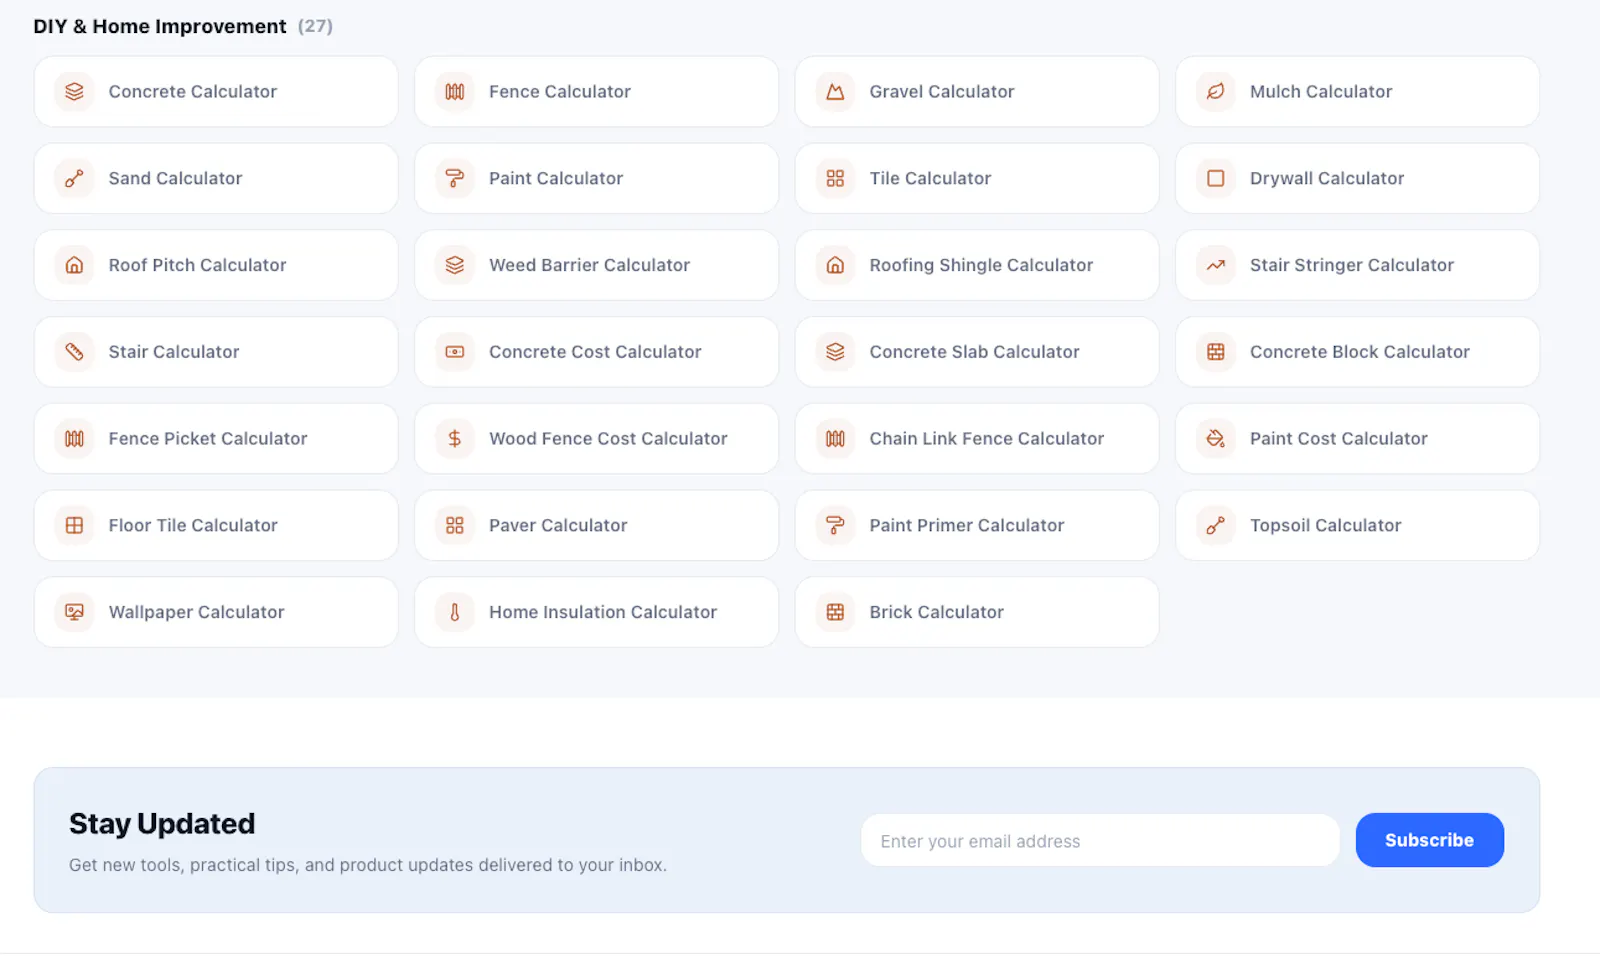This screenshot has width=1600, height=964.
Task: Click the Concrete Calculator layers icon
Action: pos(74,92)
